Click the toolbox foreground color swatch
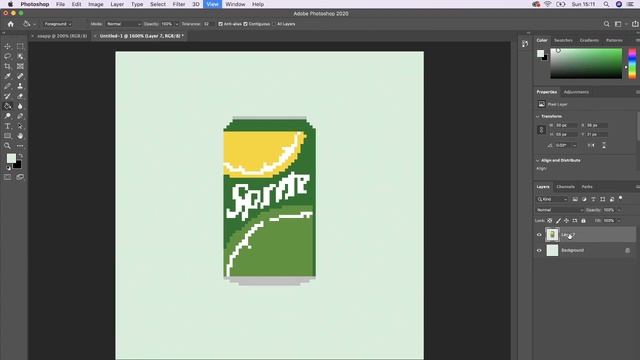640x360 pixels. 11,158
